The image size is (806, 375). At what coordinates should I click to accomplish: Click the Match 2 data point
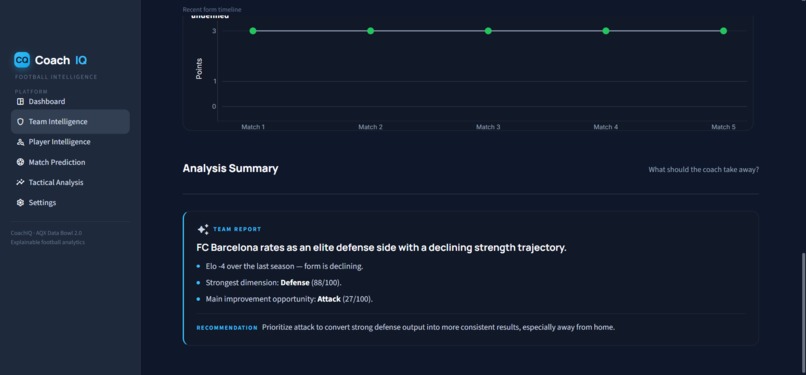tap(371, 31)
